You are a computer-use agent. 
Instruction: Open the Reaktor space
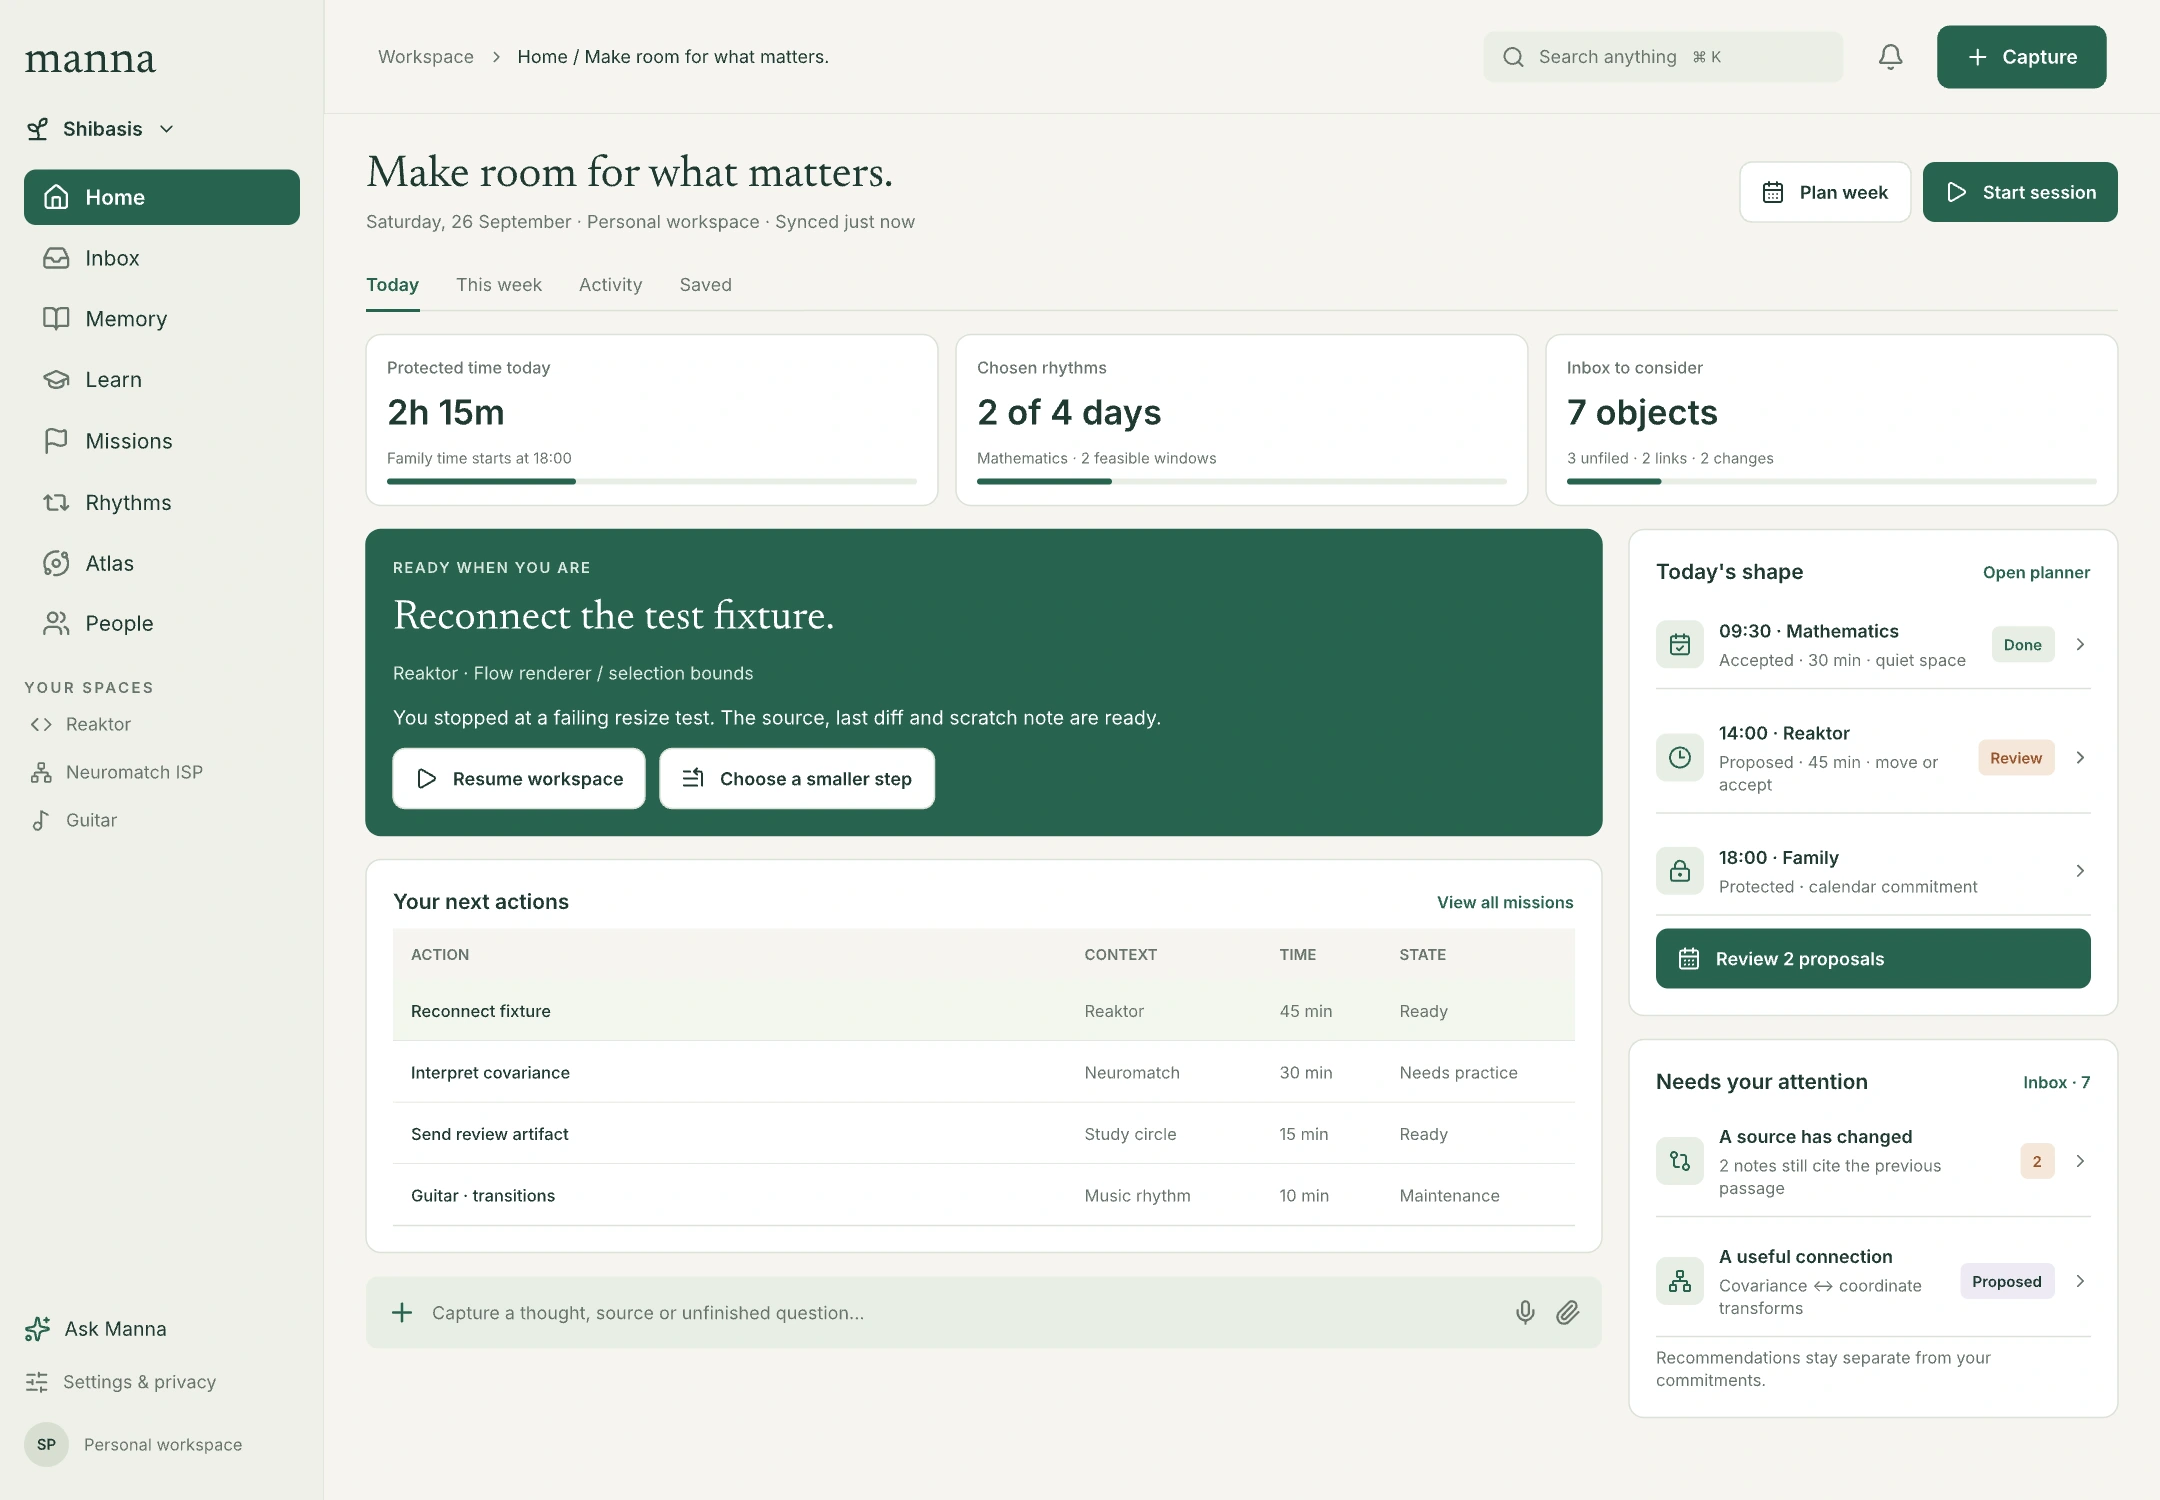click(80, 724)
